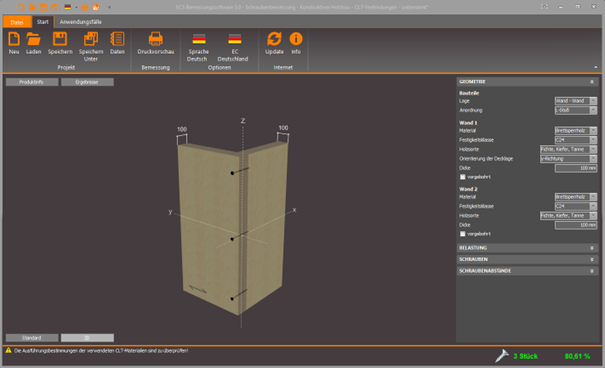
Task: Click the quick access new document icon
Action: tap(21, 7)
